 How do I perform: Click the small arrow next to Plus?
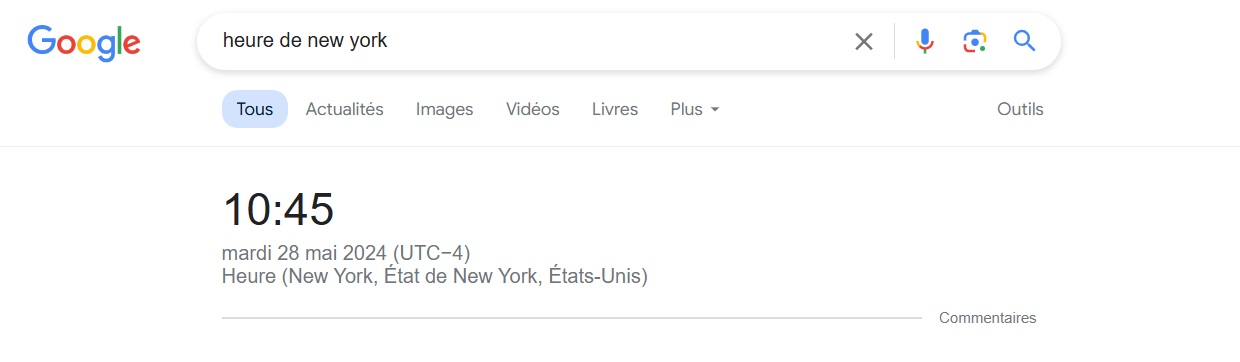click(715, 110)
